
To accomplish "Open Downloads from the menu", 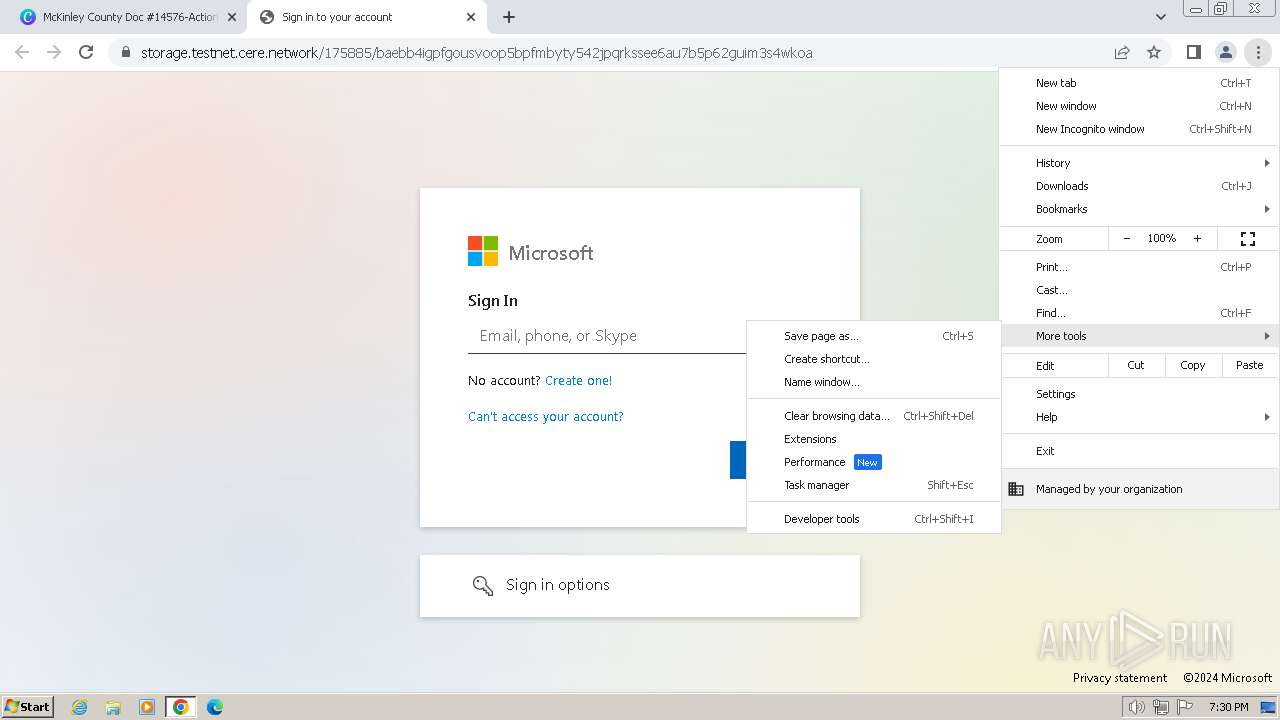I will (1139, 186).
